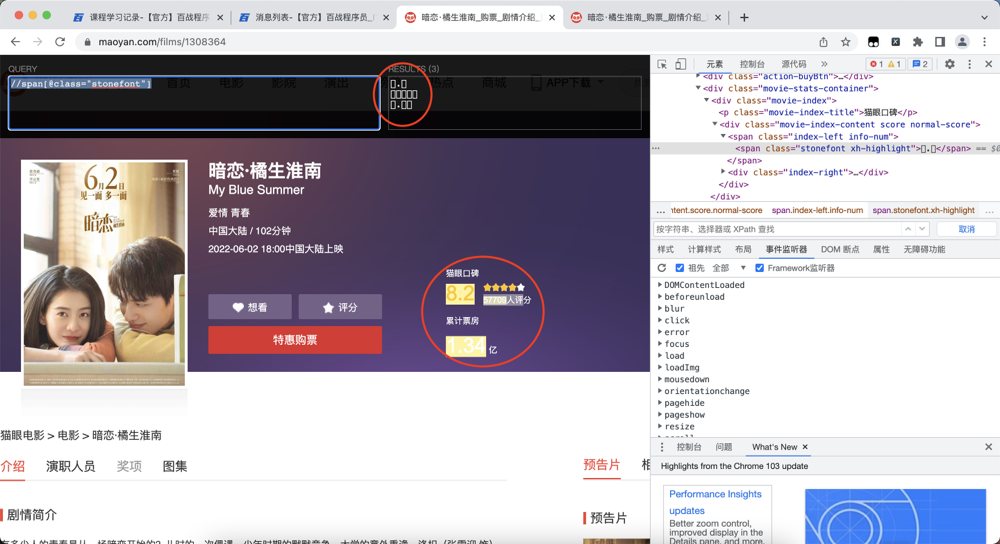The image size is (1000, 544).
Task: Click the browser back arrow
Action: (x=15, y=42)
